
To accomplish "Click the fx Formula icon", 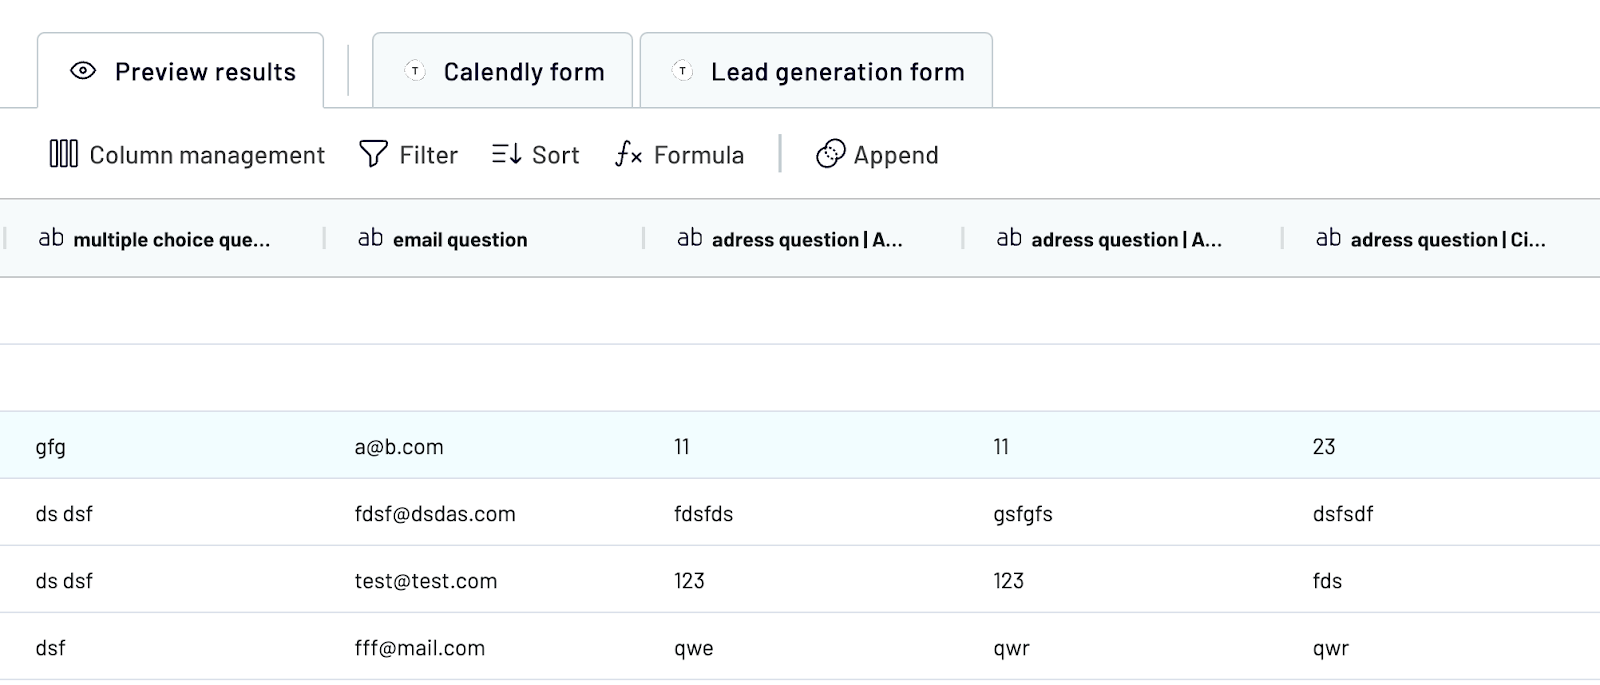I will 628,154.
